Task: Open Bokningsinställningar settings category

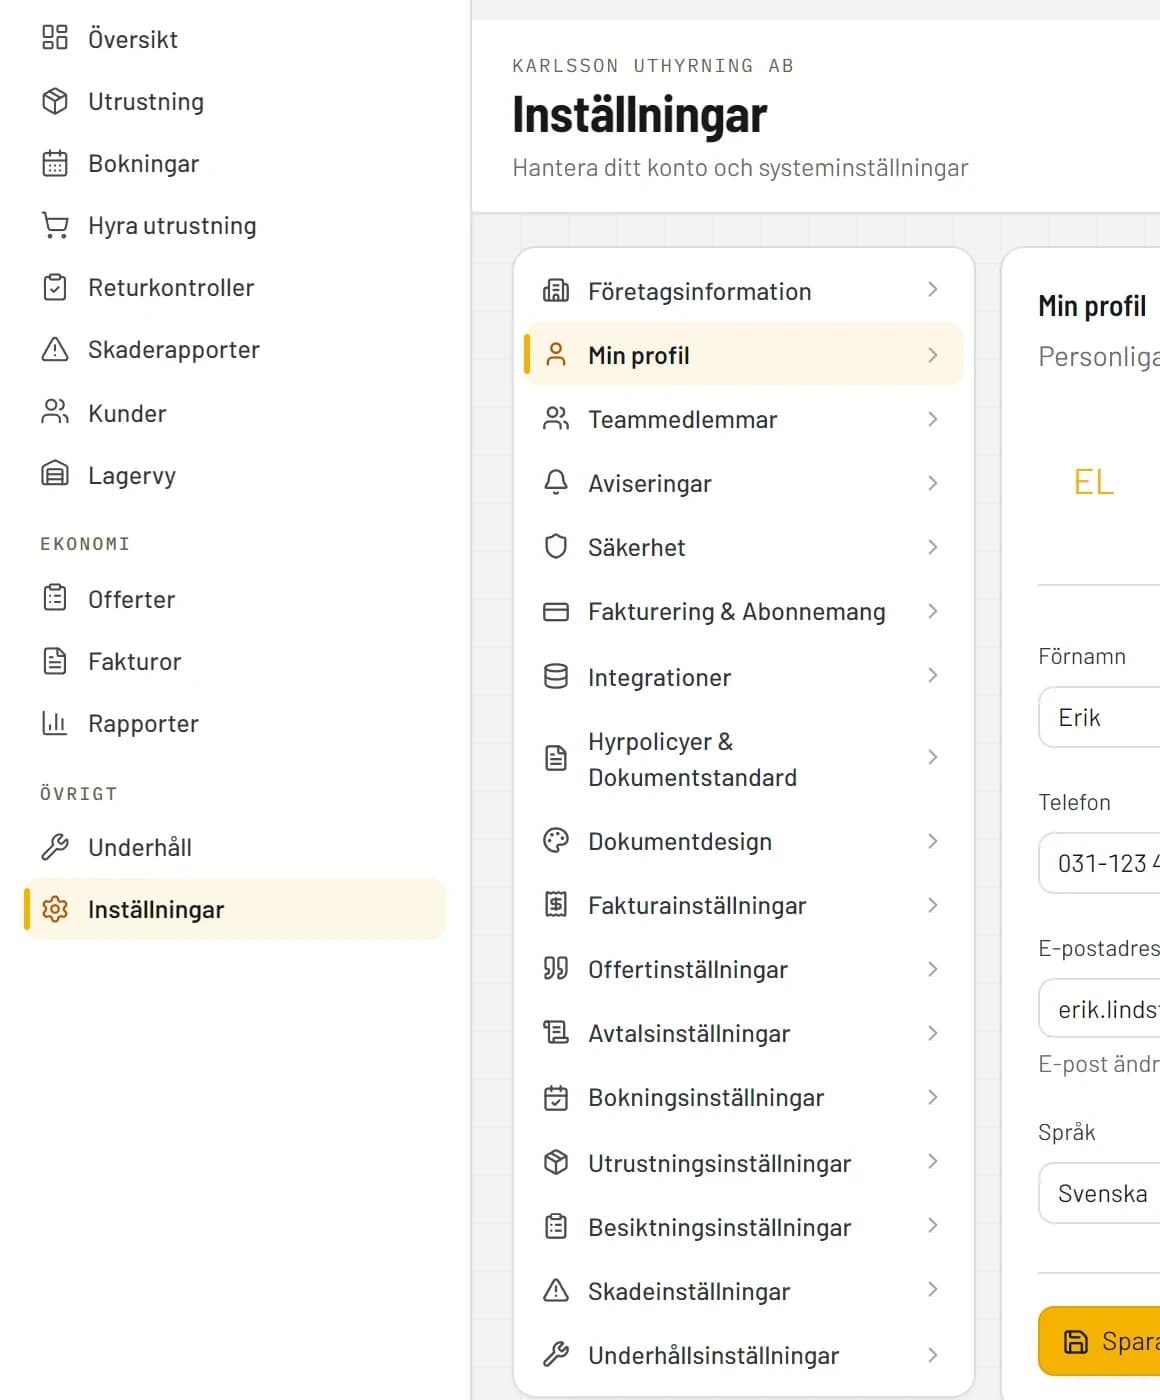Action: 744,1097
